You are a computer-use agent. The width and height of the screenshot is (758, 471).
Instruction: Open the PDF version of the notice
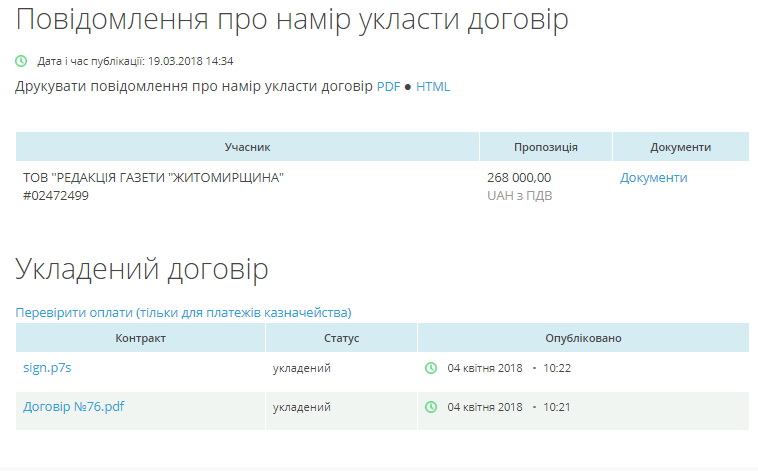[388, 87]
